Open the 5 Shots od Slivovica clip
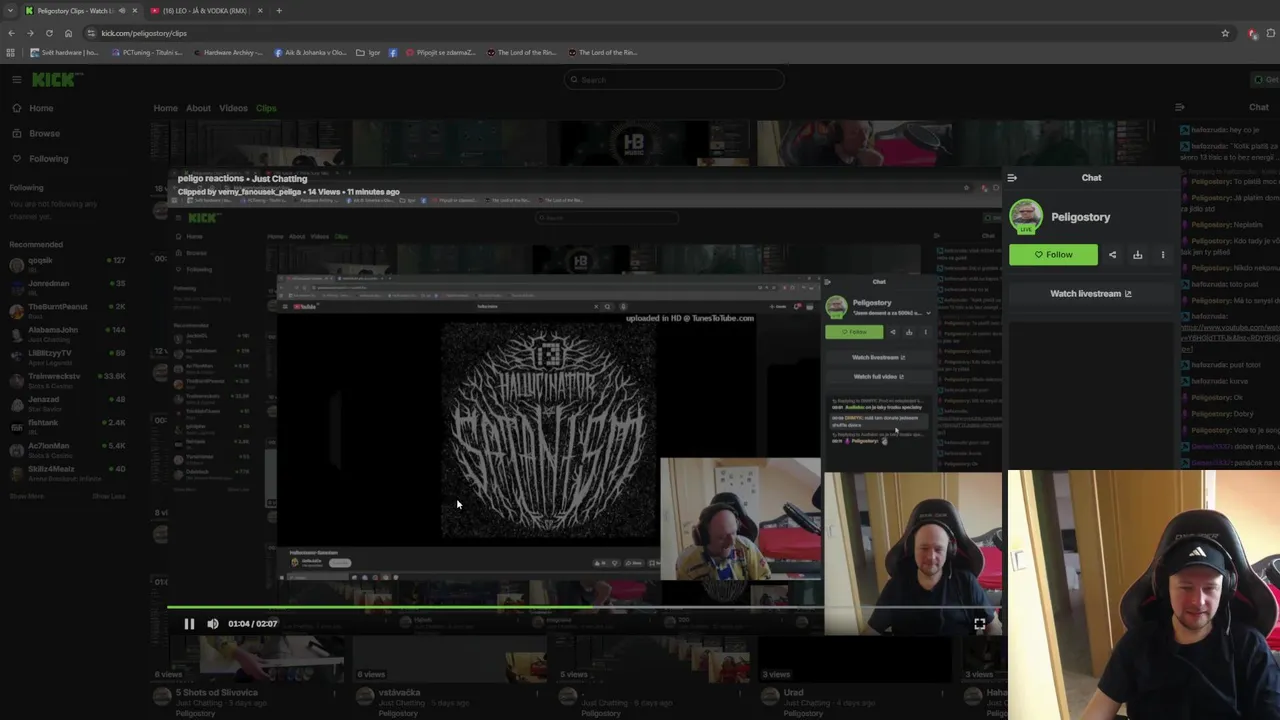The height and width of the screenshot is (720, 1280). (x=218, y=693)
